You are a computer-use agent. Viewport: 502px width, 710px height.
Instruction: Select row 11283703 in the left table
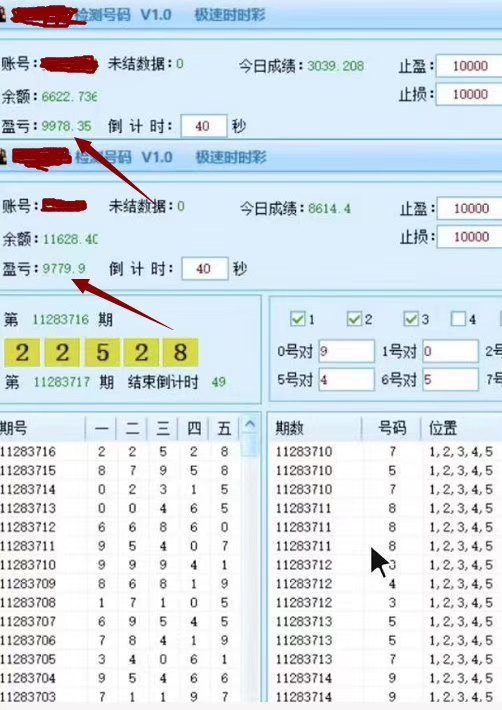pyautogui.click(x=120, y=696)
